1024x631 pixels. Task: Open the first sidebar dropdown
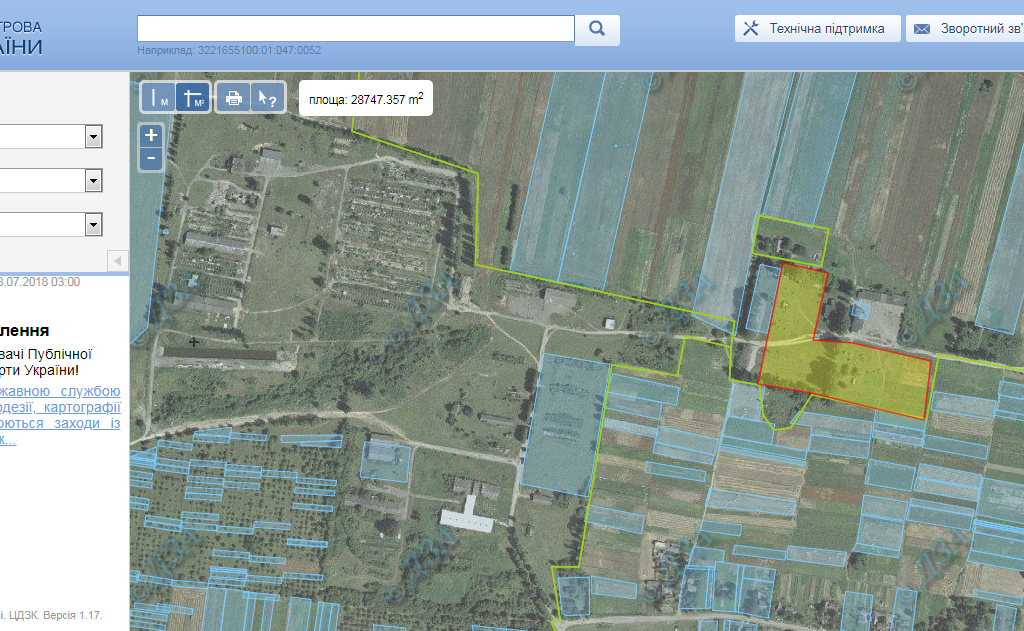[x=94, y=136]
